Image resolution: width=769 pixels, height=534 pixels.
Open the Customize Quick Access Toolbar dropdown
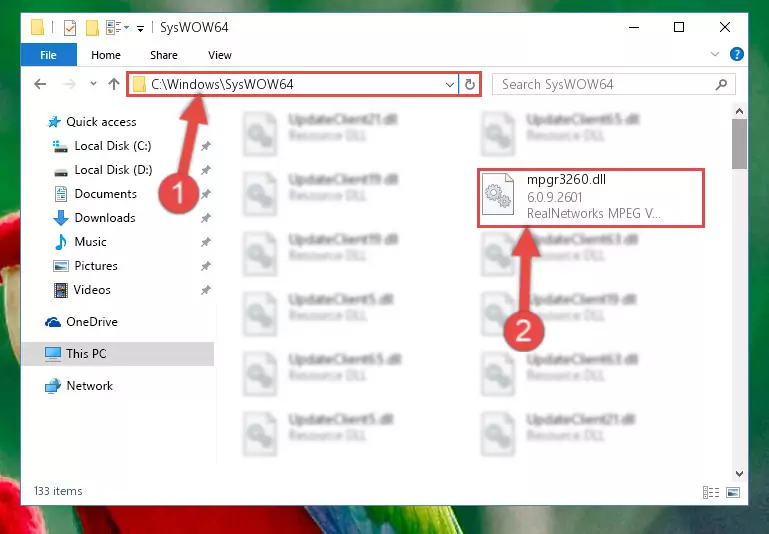[x=140, y=28]
